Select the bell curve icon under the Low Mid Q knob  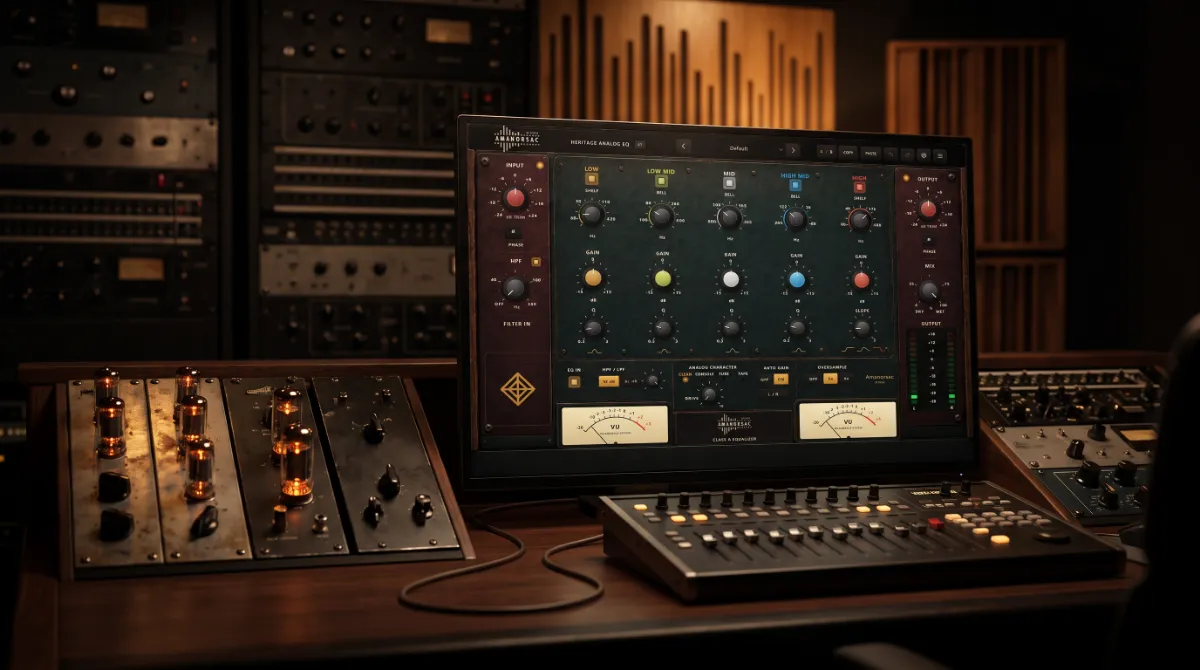click(664, 351)
